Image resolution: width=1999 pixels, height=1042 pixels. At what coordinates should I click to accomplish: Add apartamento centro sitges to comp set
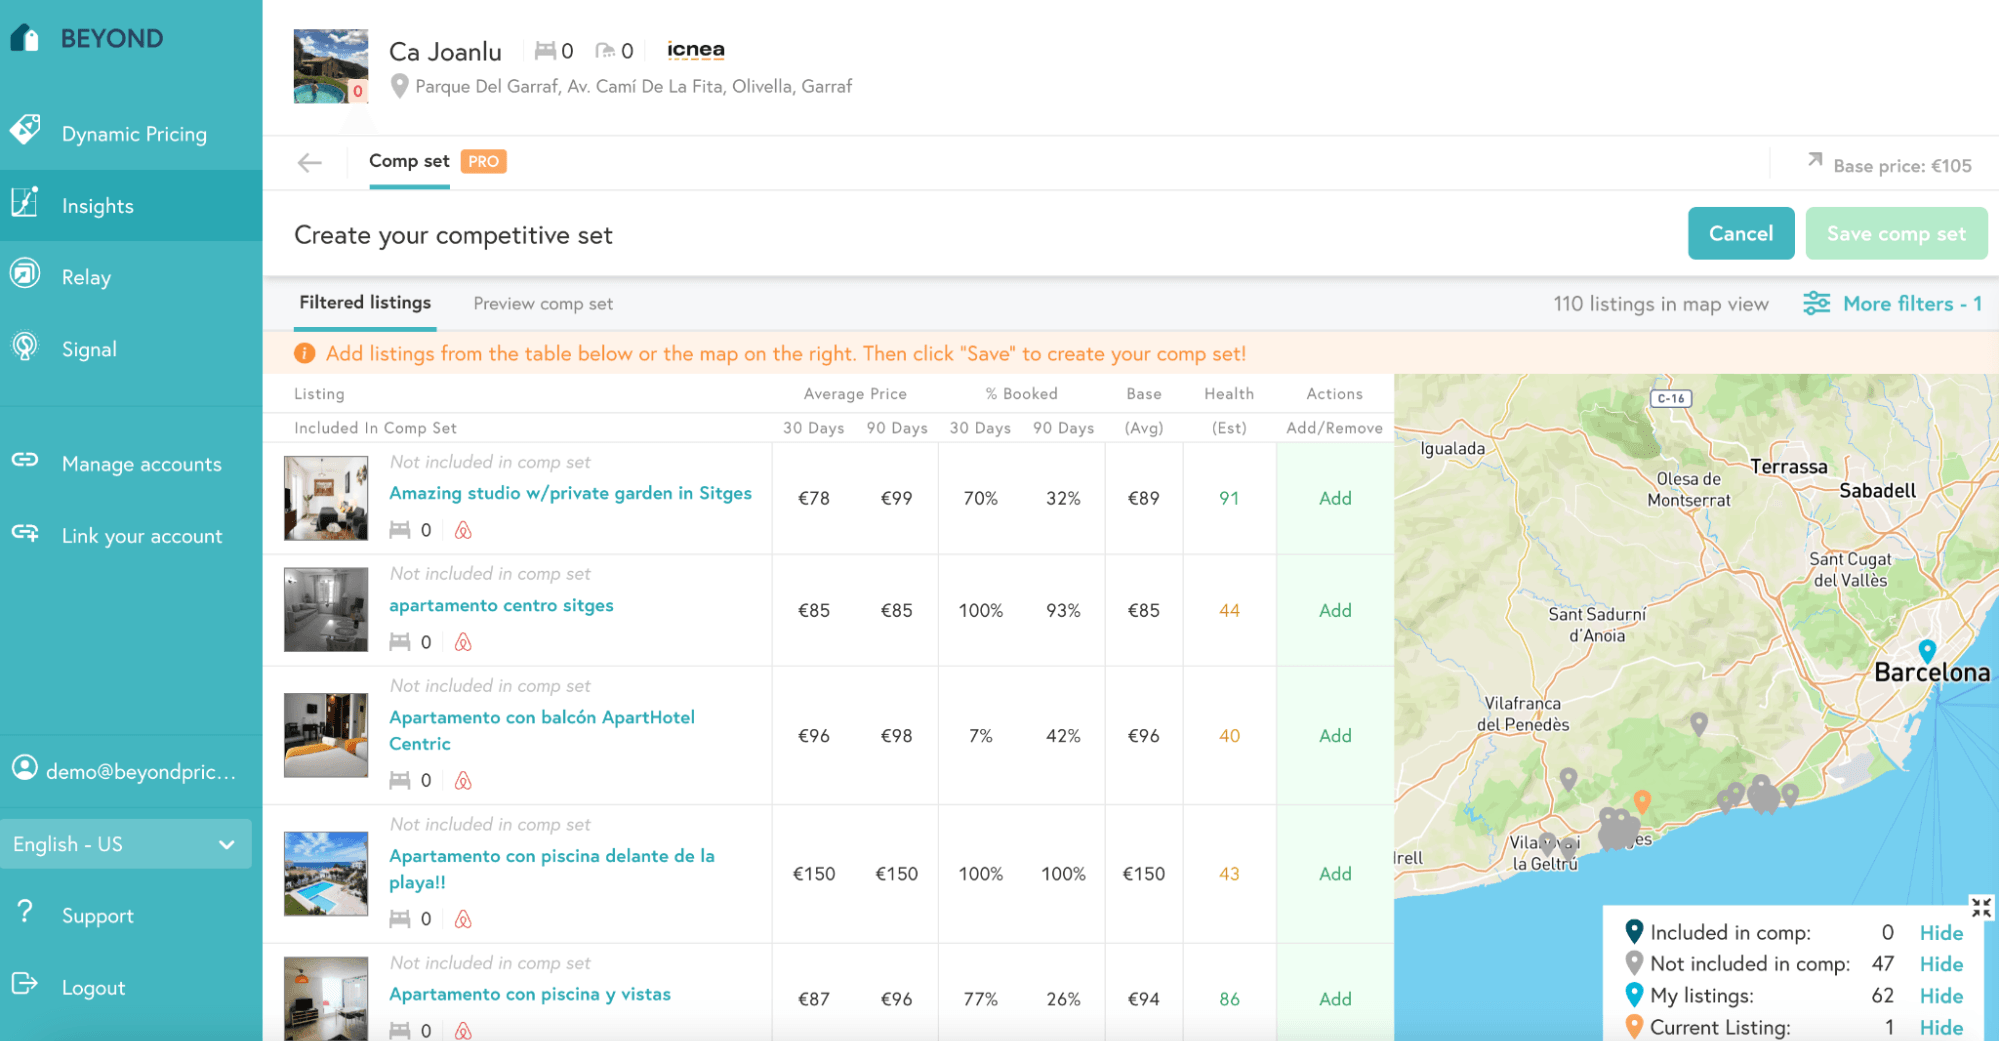tap(1334, 611)
